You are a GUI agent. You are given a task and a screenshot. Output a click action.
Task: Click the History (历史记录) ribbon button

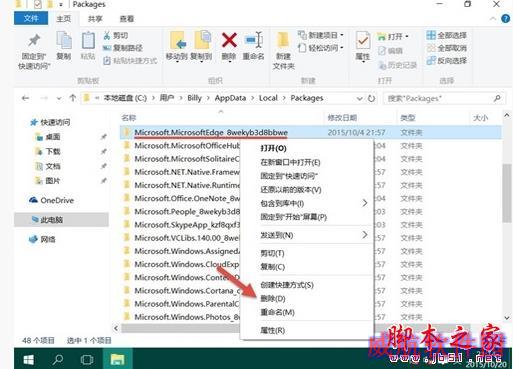click(398, 65)
